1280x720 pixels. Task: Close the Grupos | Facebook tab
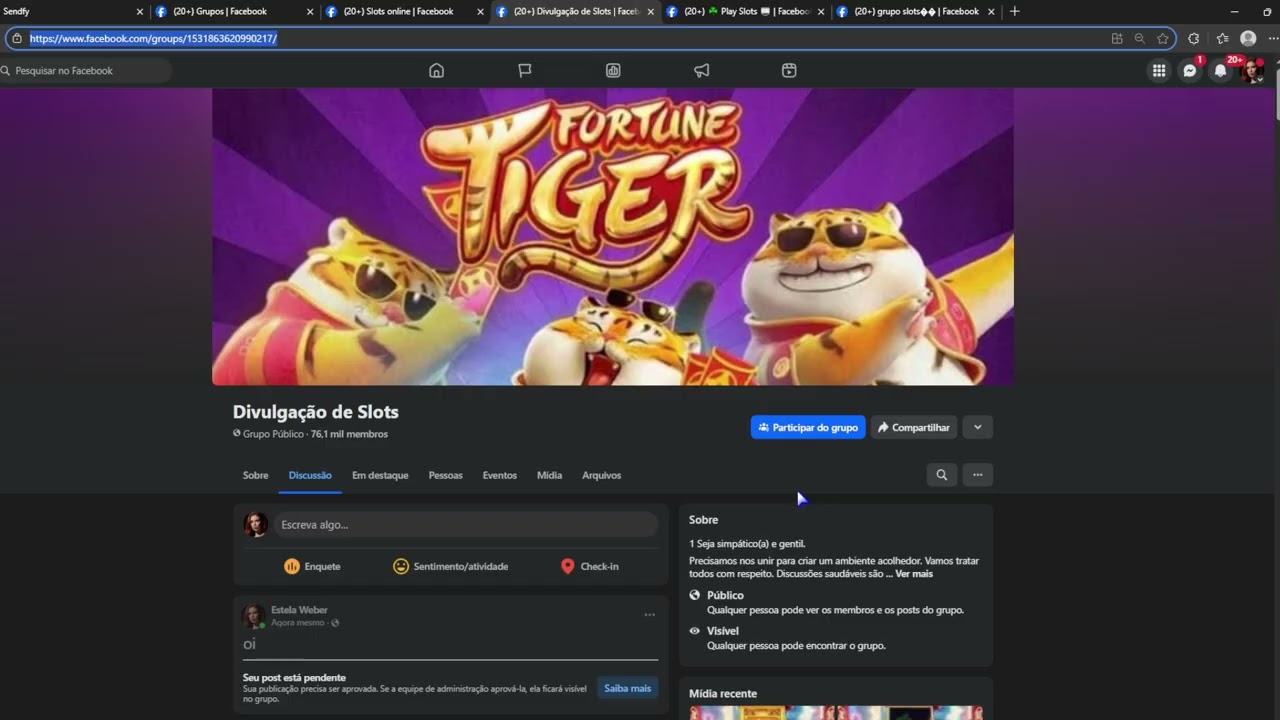pyautogui.click(x=310, y=11)
